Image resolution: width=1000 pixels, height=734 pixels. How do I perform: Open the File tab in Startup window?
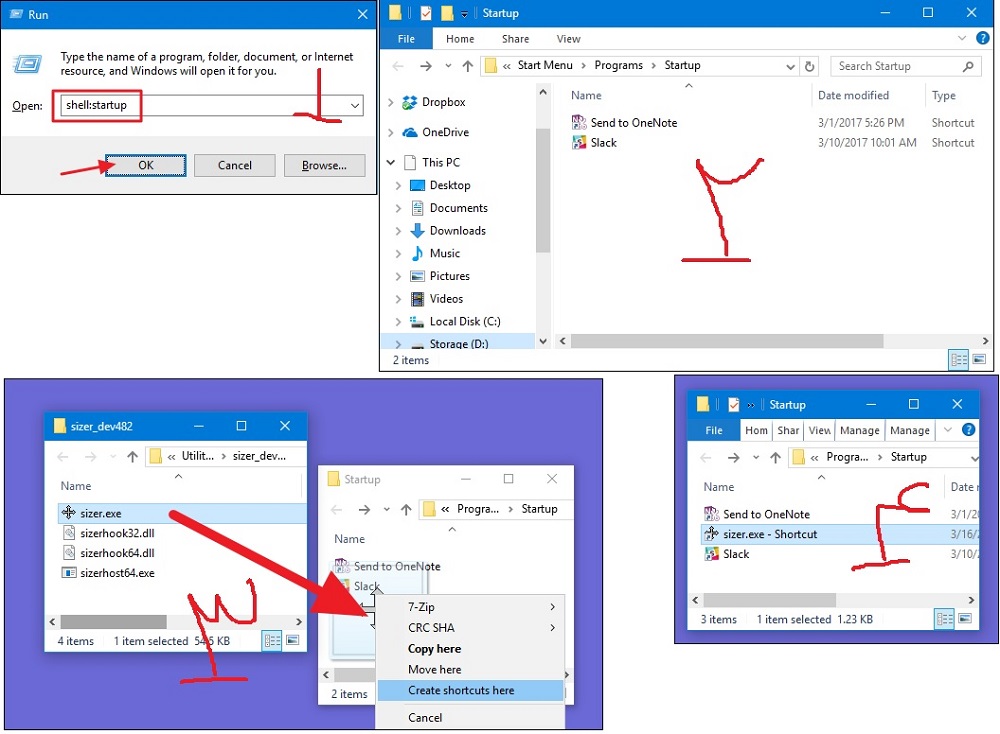pos(406,39)
